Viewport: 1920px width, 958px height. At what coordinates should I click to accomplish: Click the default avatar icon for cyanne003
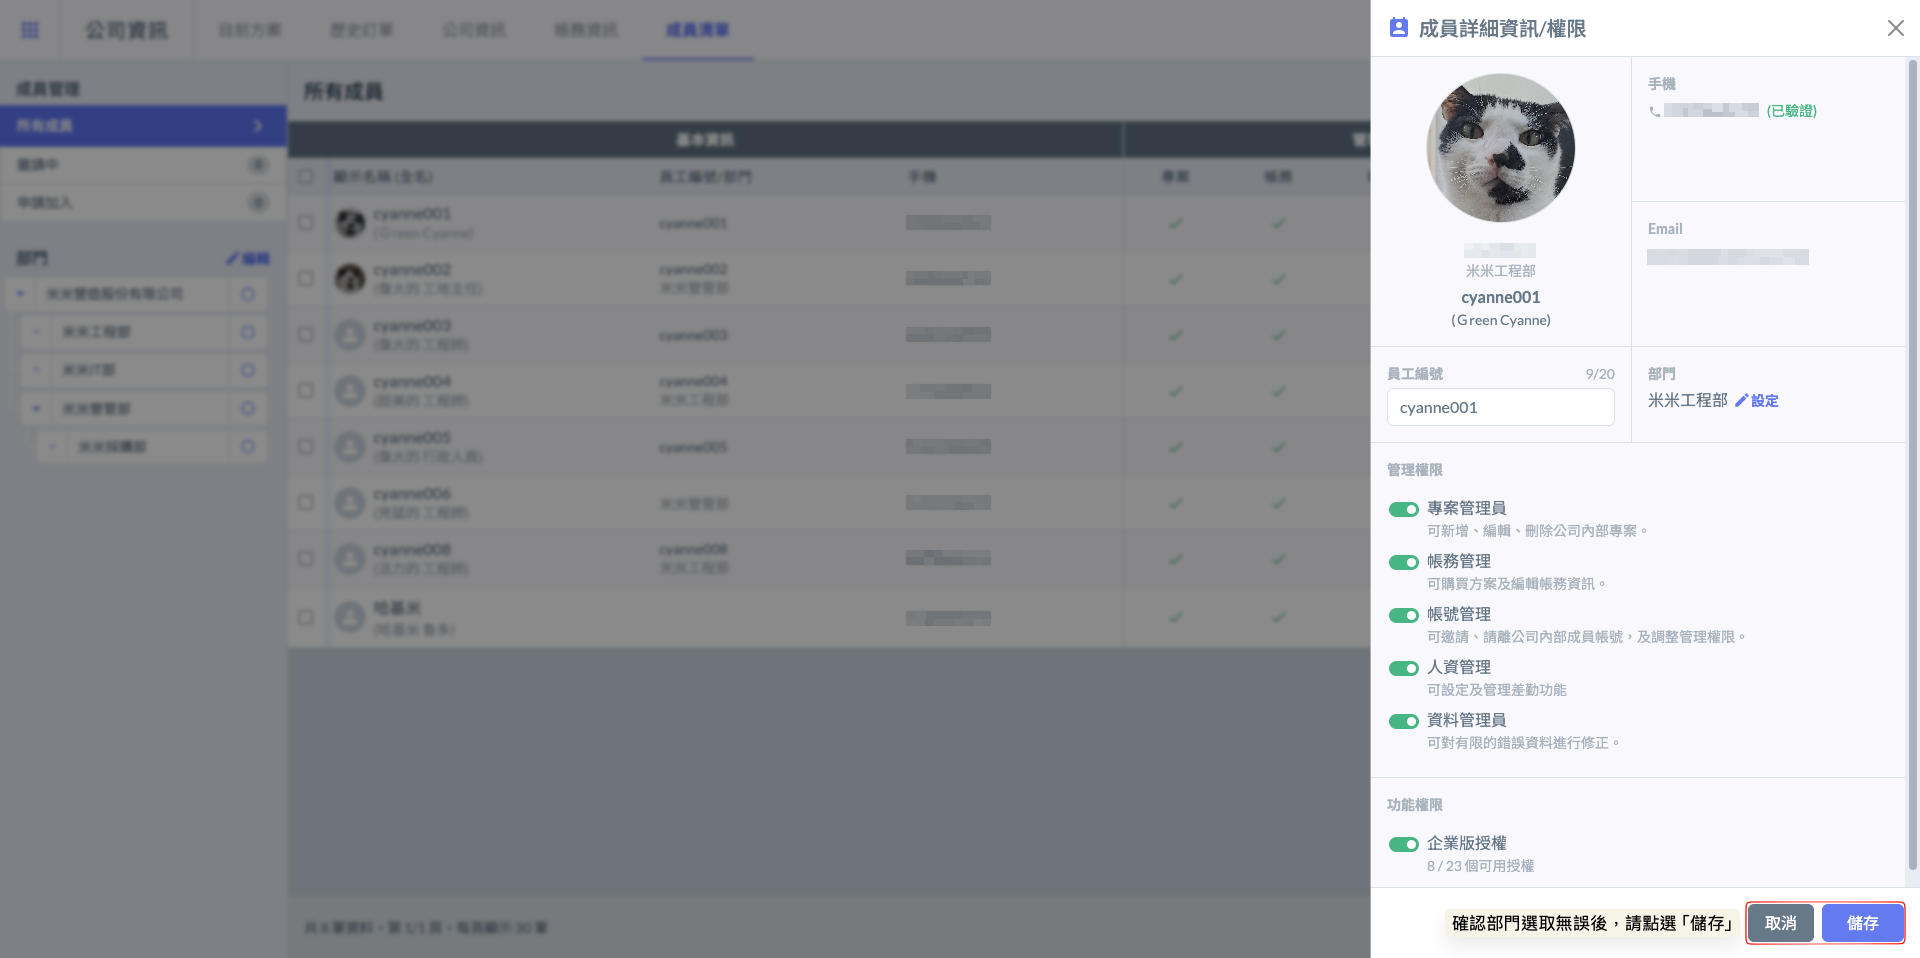click(x=349, y=335)
